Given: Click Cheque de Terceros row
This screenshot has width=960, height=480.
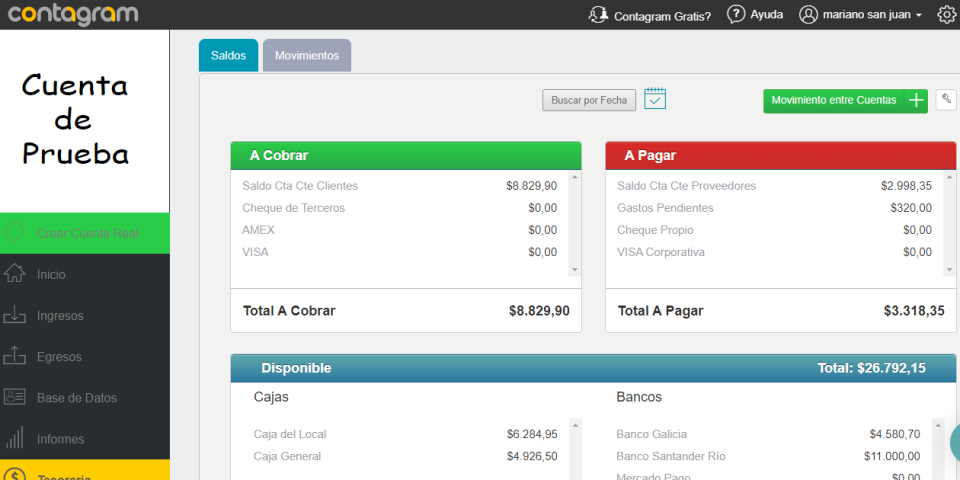Looking at the screenshot, I should pyautogui.click(x=400, y=208).
